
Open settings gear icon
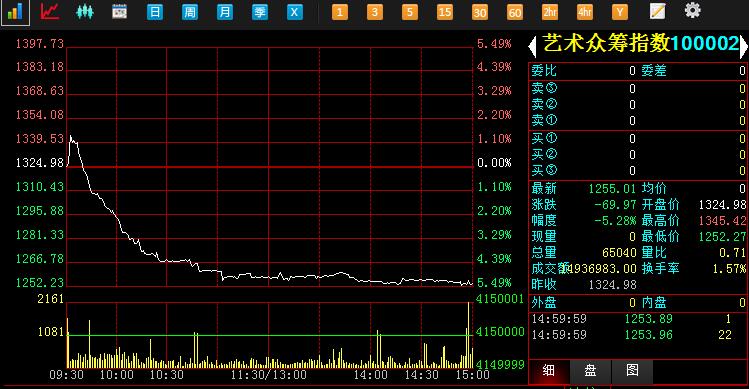692,11
